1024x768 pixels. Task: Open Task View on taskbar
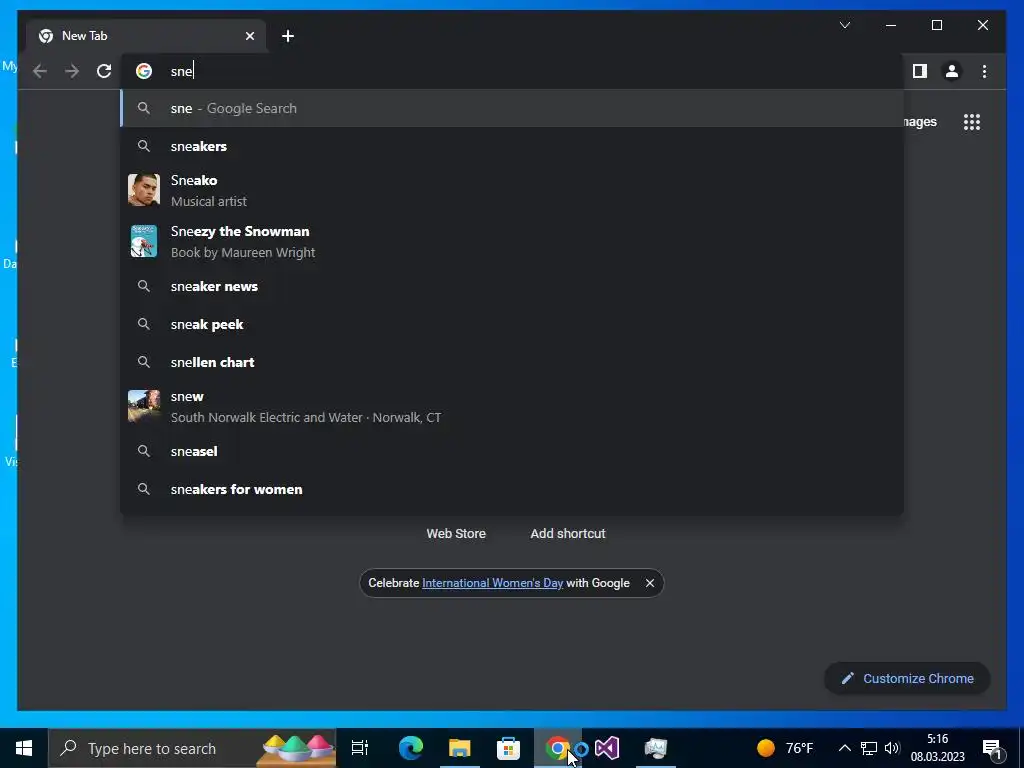(x=360, y=748)
